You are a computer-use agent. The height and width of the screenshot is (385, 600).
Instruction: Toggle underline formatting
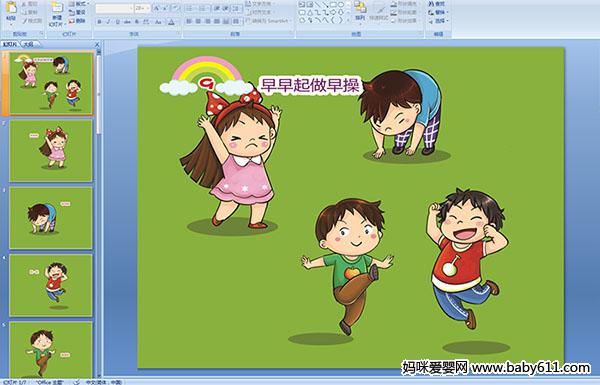[117, 22]
